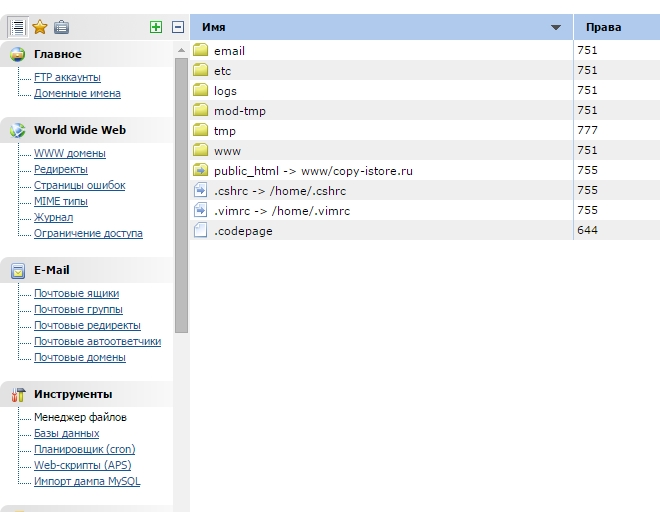Open Почтовые автоответчики link
The width and height of the screenshot is (660, 512).
(98, 341)
